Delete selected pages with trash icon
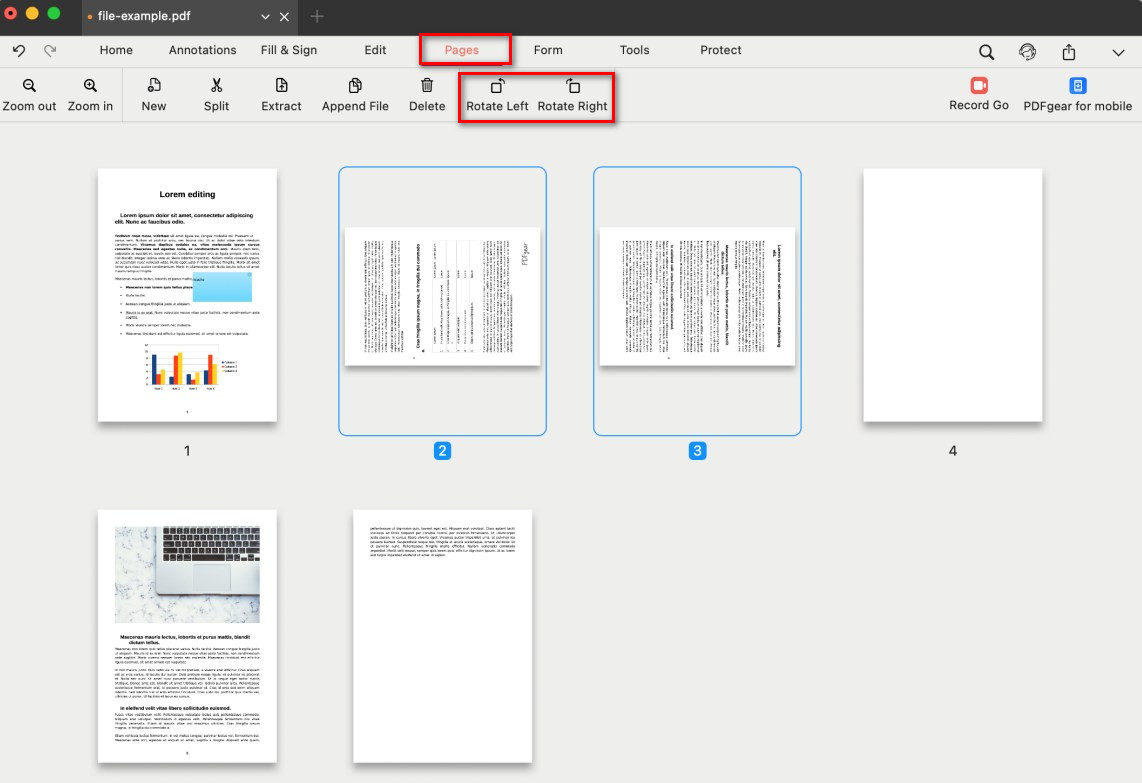Screen dimensions: 1142x783 (x=427, y=87)
